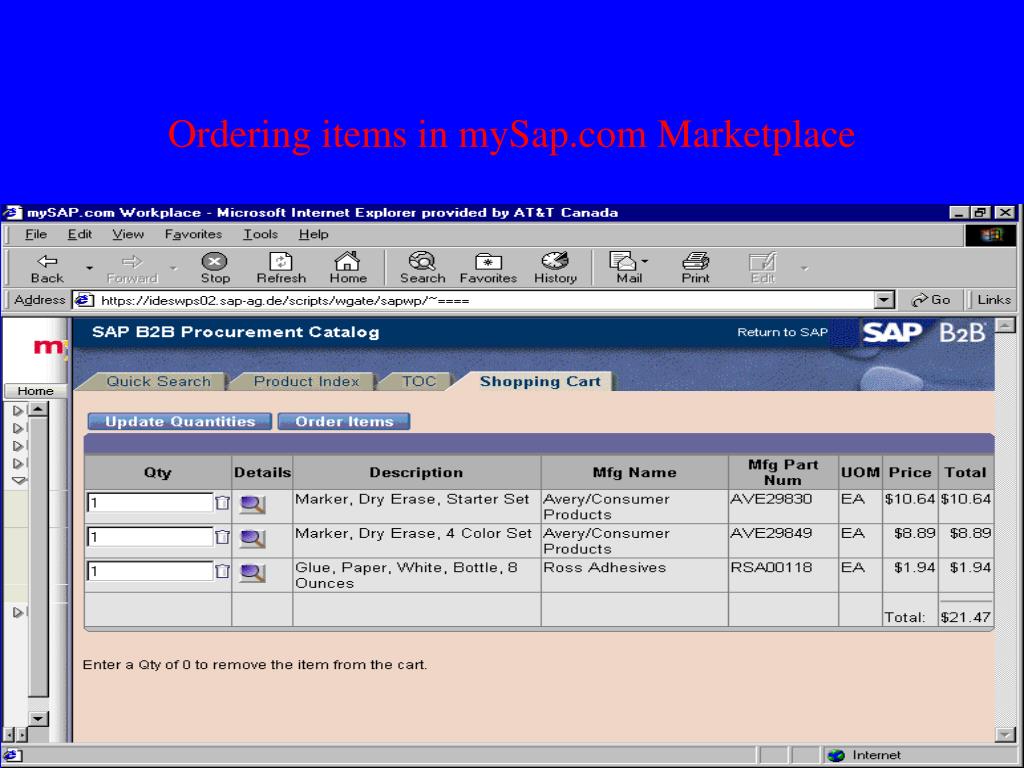The height and width of the screenshot is (768, 1024).
Task: Click the RSA00118 part number cell
Action: [x=783, y=575]
